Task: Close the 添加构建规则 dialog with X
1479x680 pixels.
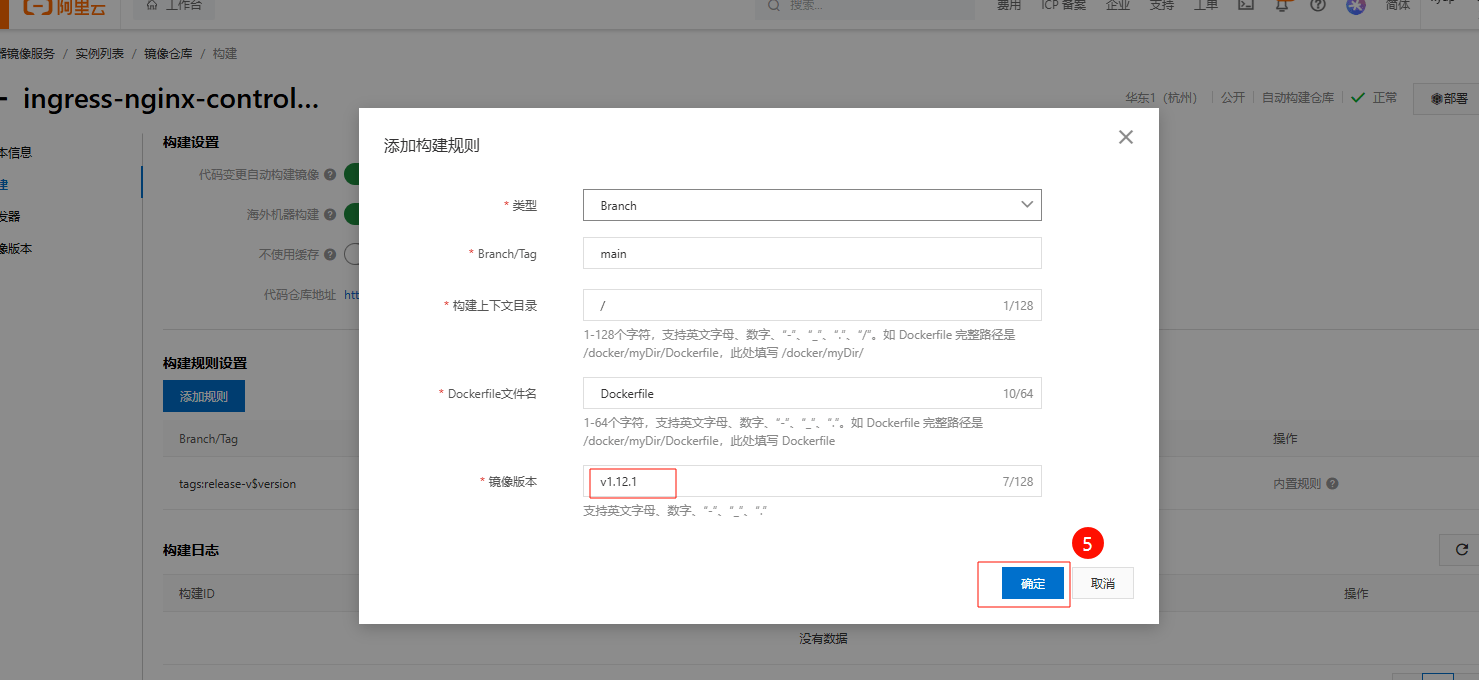Action: 1125,137
